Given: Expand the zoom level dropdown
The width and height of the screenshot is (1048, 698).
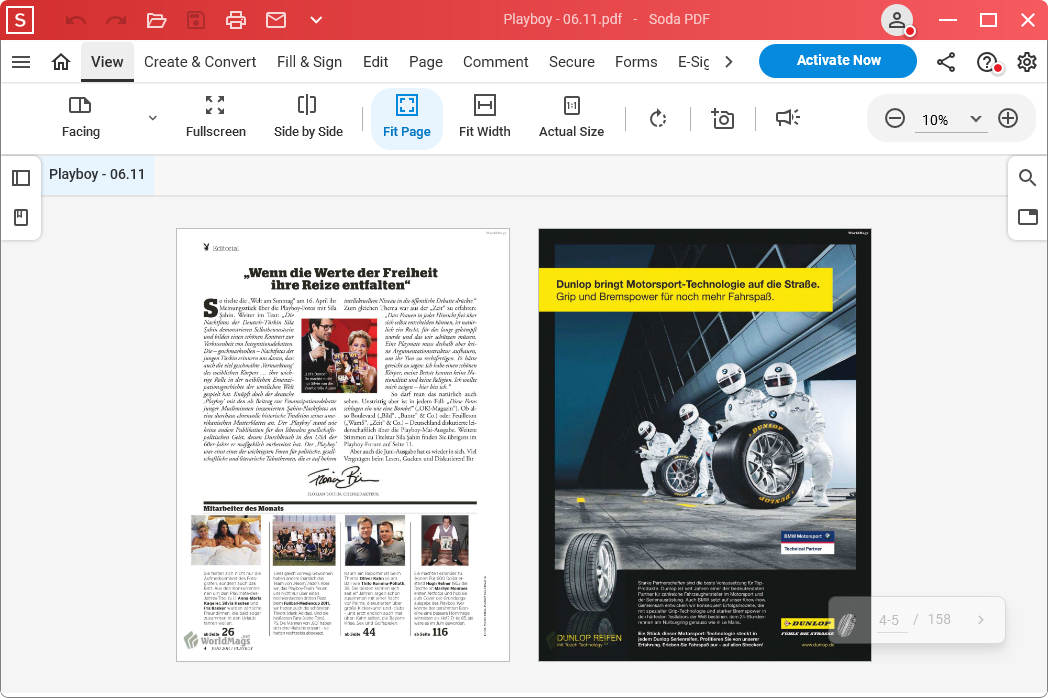Looking at the screenshot, I should [x=976, y=119].
